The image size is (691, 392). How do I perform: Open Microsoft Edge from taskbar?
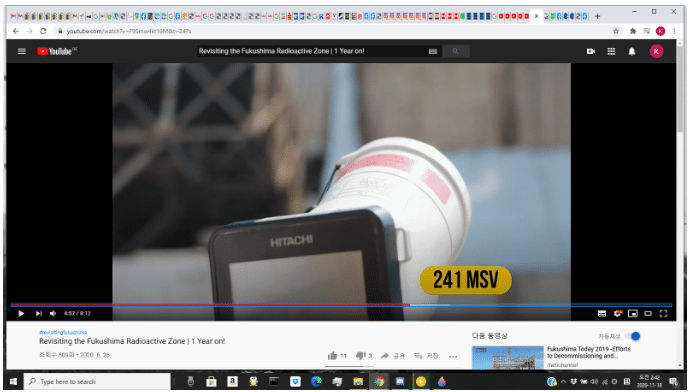[x=316, y=381]
